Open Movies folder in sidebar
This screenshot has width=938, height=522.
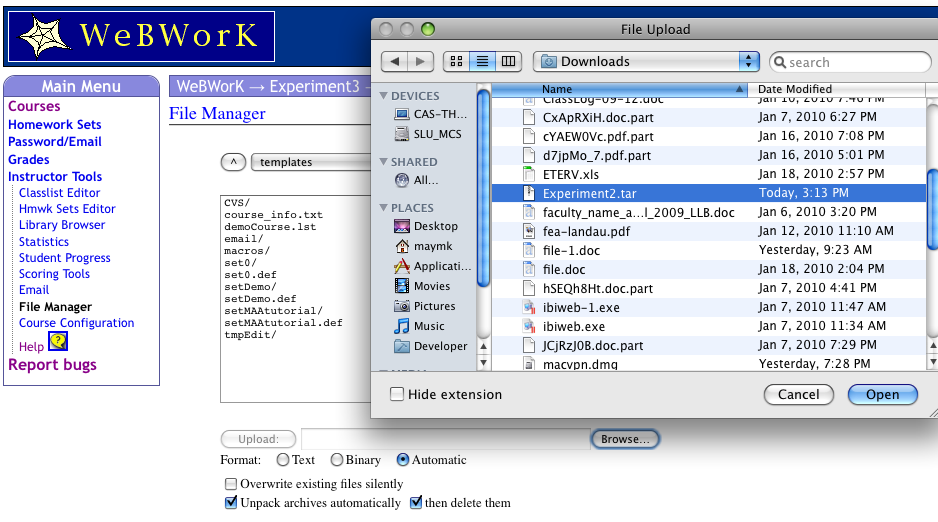point(422,286)
